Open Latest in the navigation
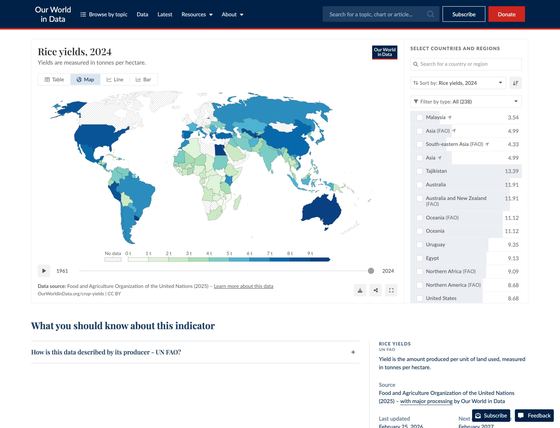The height and width of the screenshot is (428, 560). 165,14
